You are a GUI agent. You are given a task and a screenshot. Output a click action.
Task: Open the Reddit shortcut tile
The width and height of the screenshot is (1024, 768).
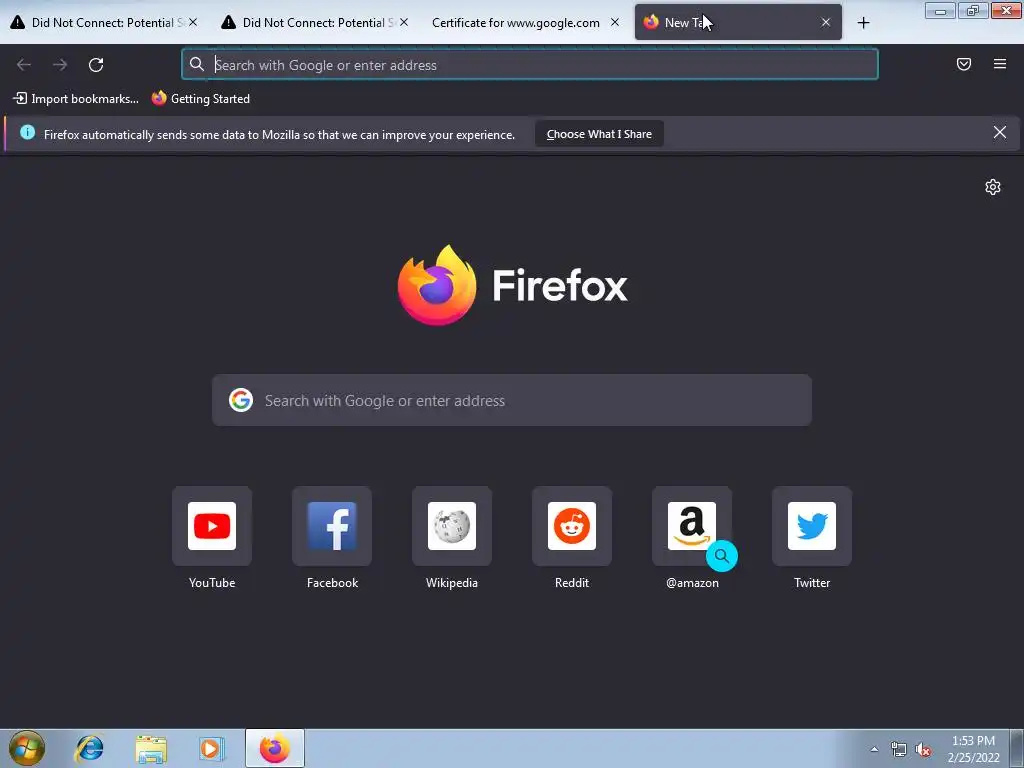pos(572,526)
